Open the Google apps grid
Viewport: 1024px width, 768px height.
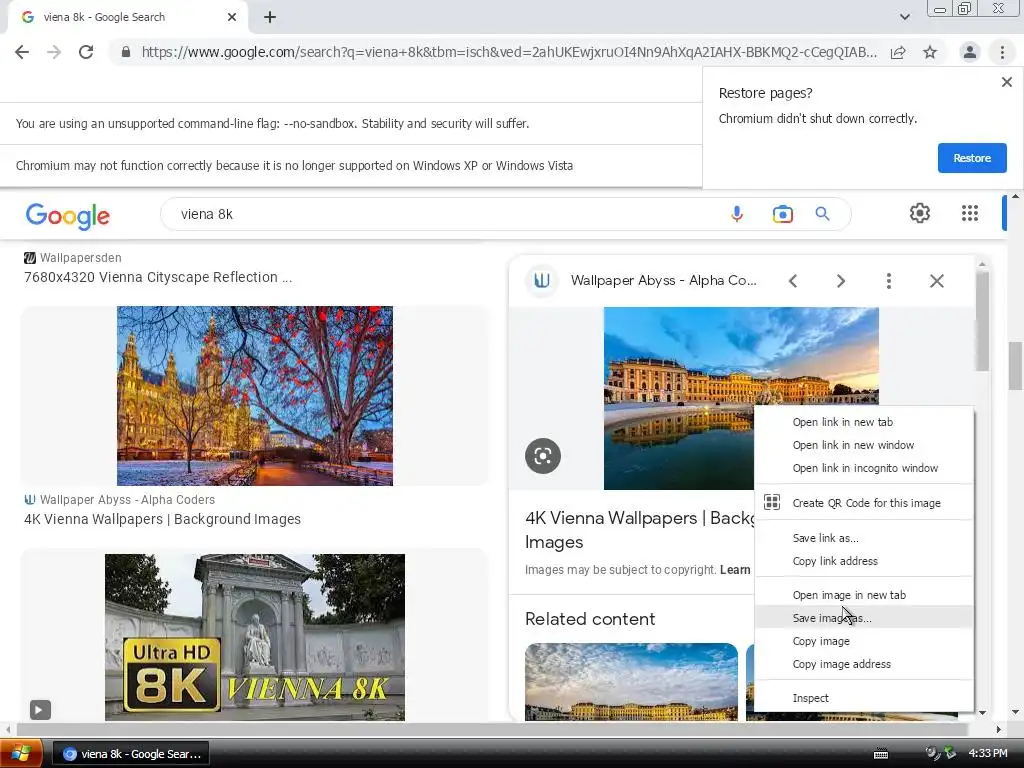[x=970, y=213]
